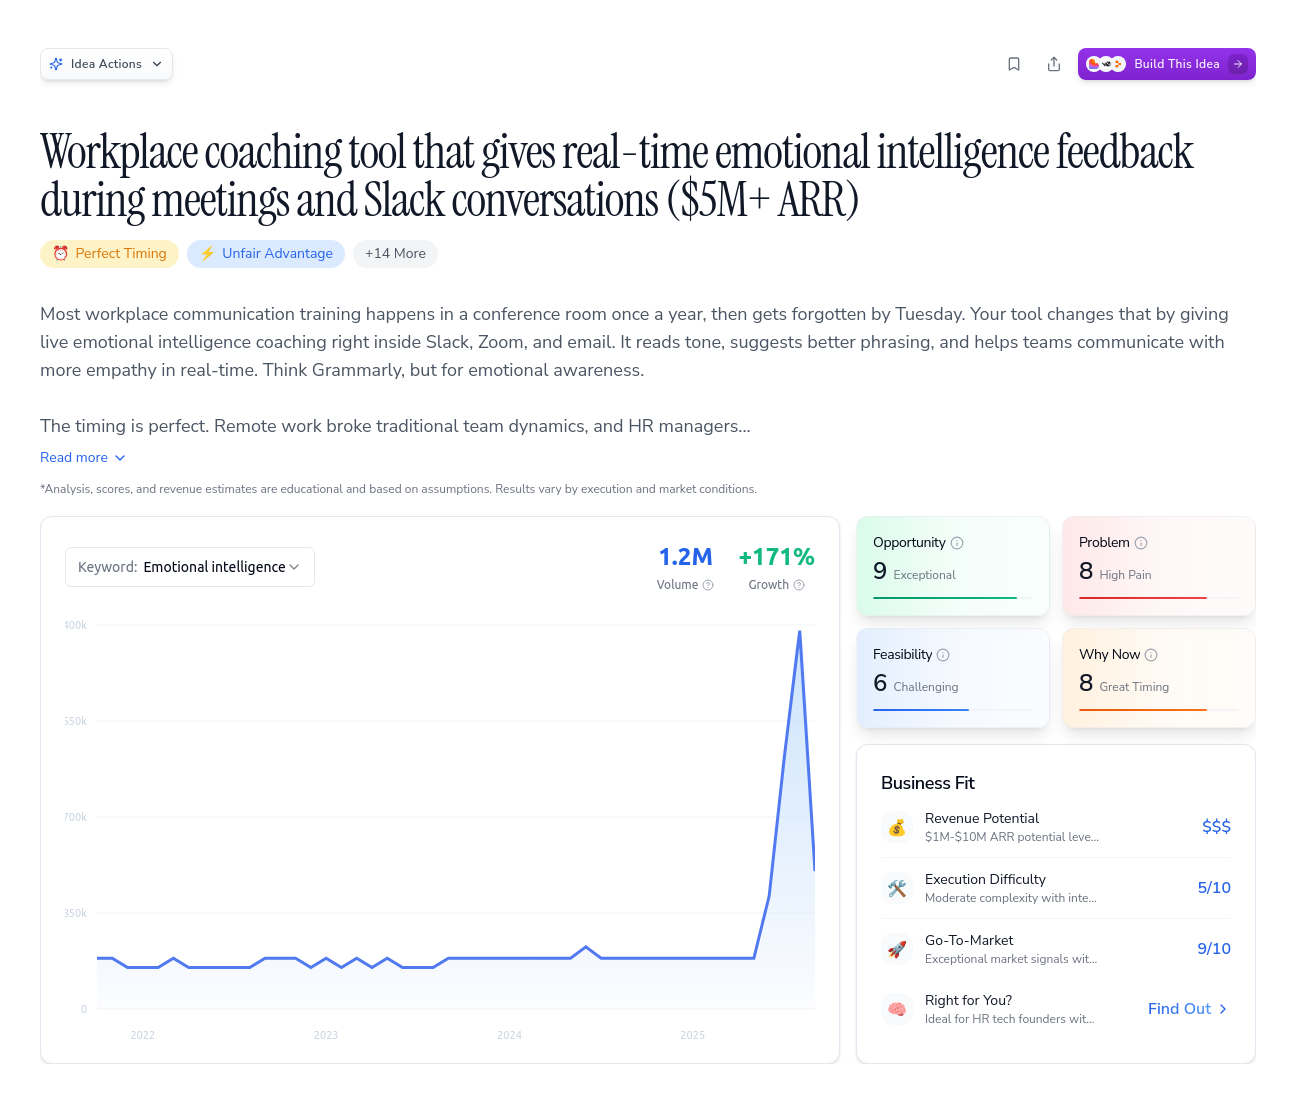Viewport: 1296px width, 1104px height.
Task: Select the Unfair Advantage badge
Action: (x=265, y=253)
